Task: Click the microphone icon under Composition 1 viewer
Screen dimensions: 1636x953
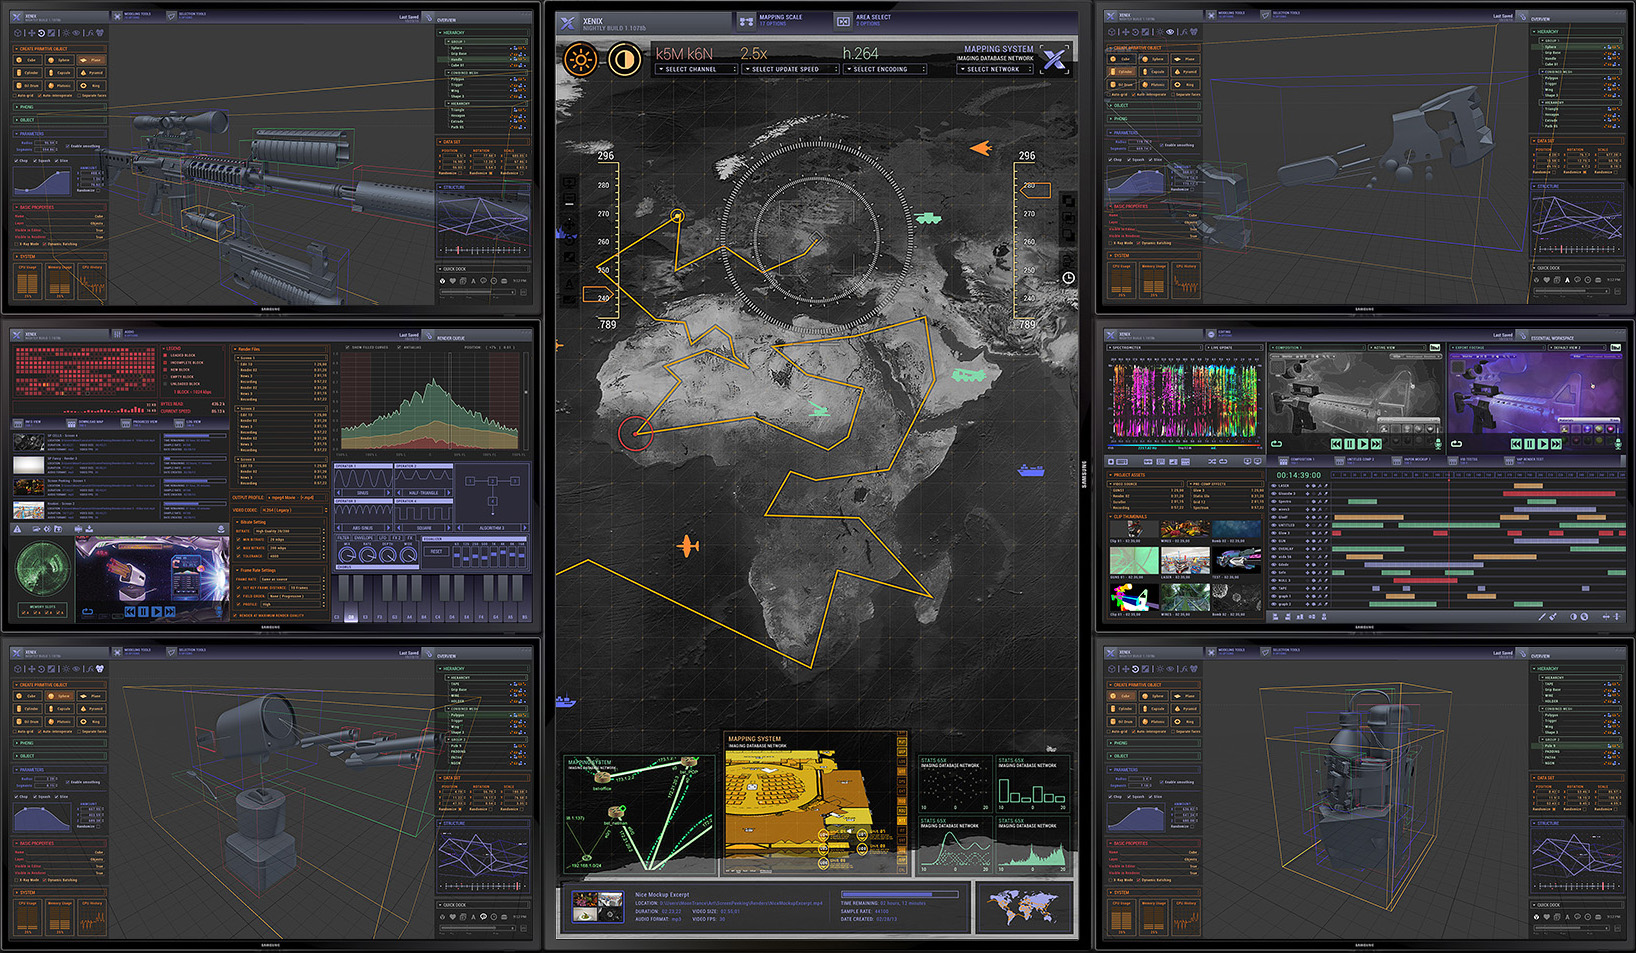Action: click(1438, 443)
